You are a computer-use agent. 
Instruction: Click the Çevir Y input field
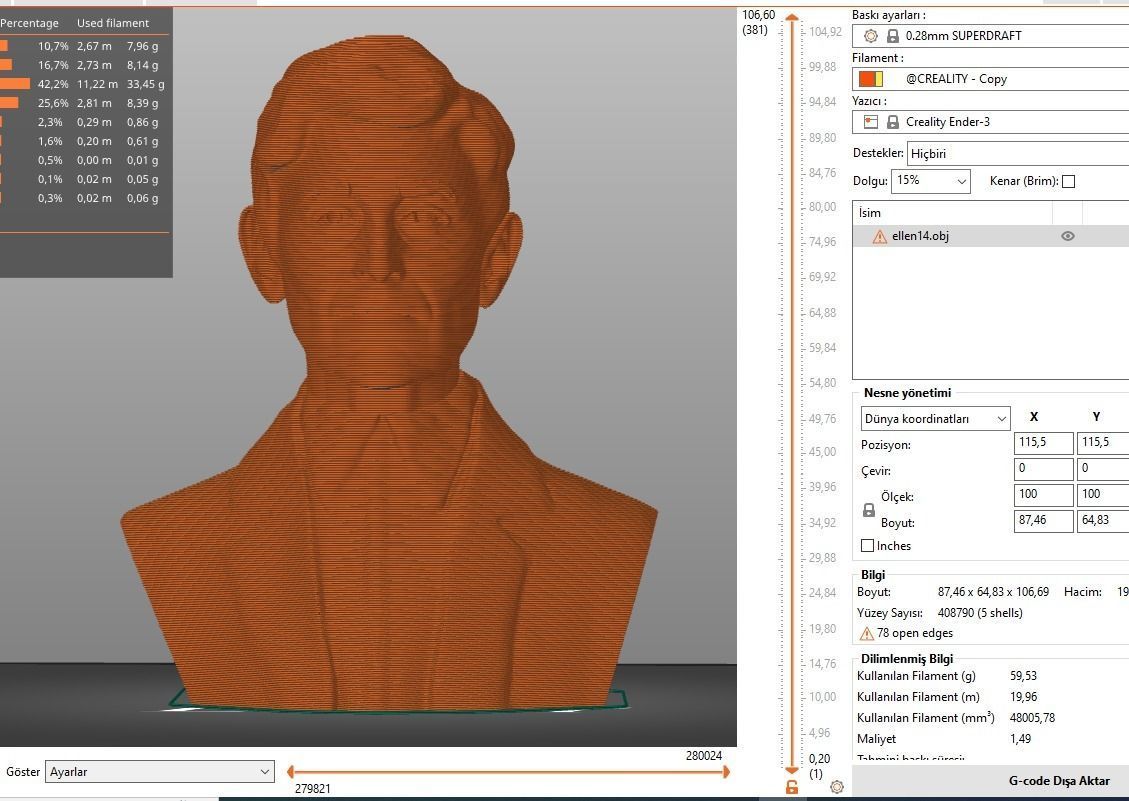click(1103, 469)
